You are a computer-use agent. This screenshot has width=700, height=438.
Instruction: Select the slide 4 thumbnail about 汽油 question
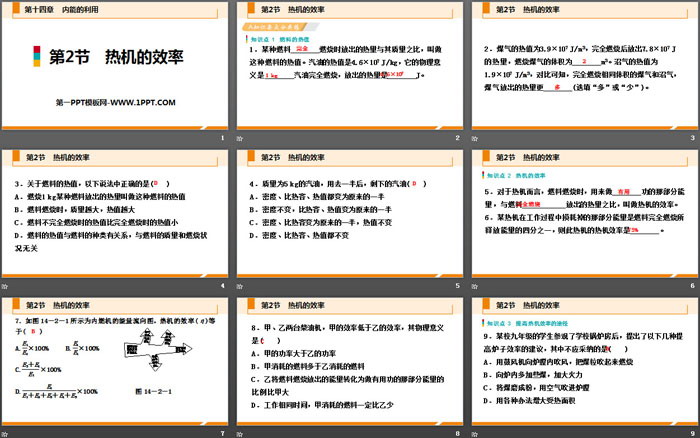point(348,218)
